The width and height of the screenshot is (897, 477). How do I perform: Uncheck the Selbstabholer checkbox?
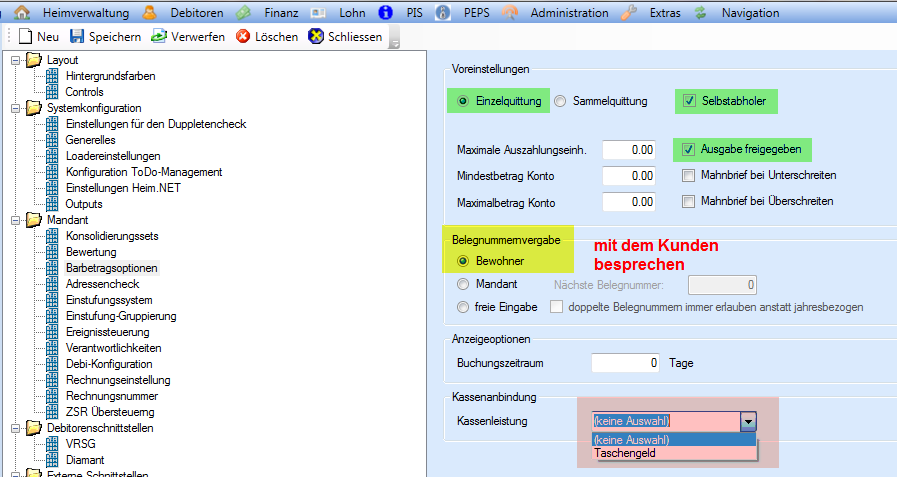(x=689, y=101)
